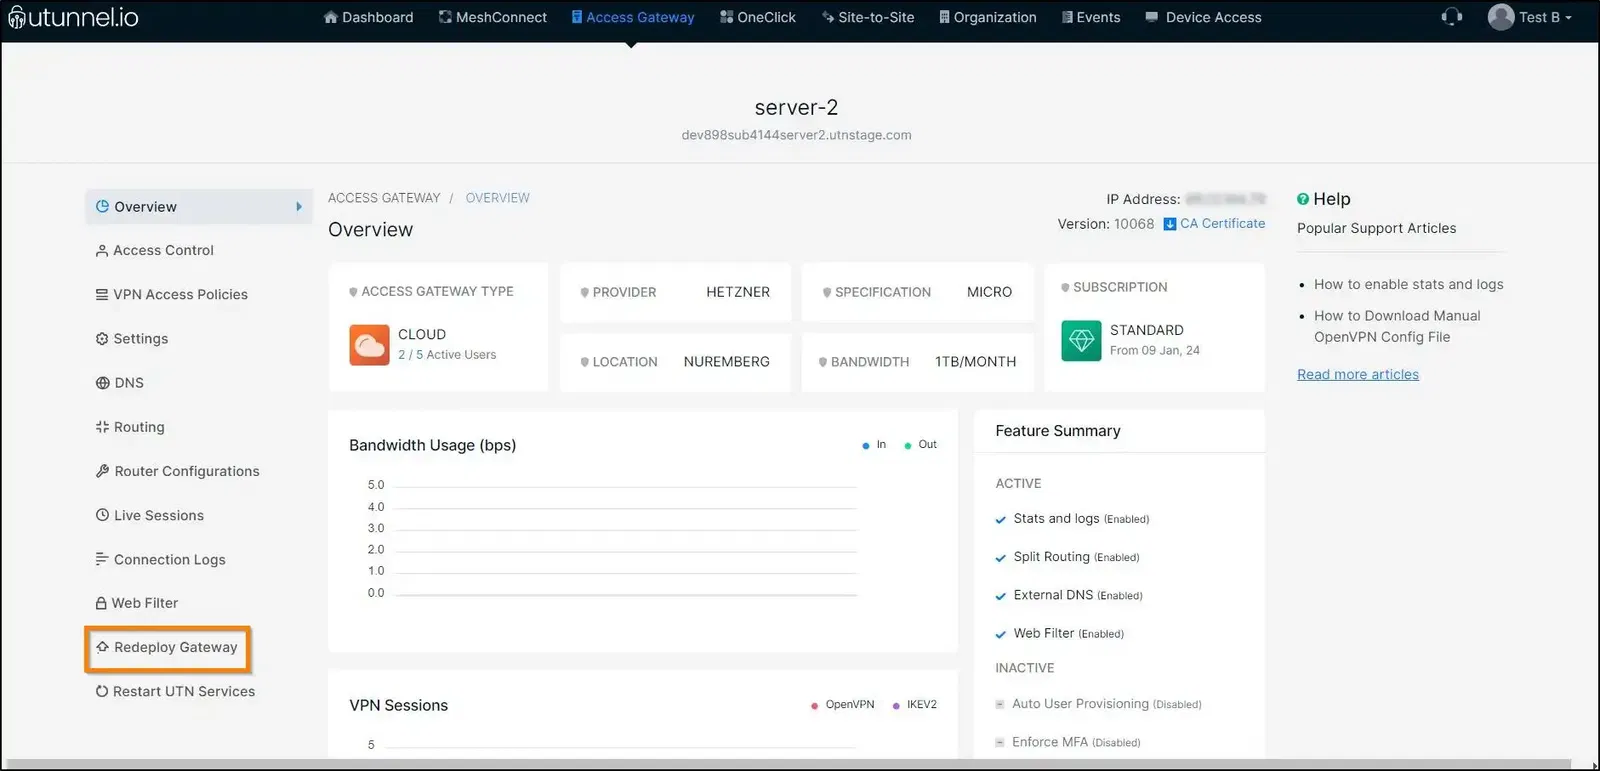Open 'How to enable stats and logs' article
The image size is (1600, 771).
[x=1409, y=284]
